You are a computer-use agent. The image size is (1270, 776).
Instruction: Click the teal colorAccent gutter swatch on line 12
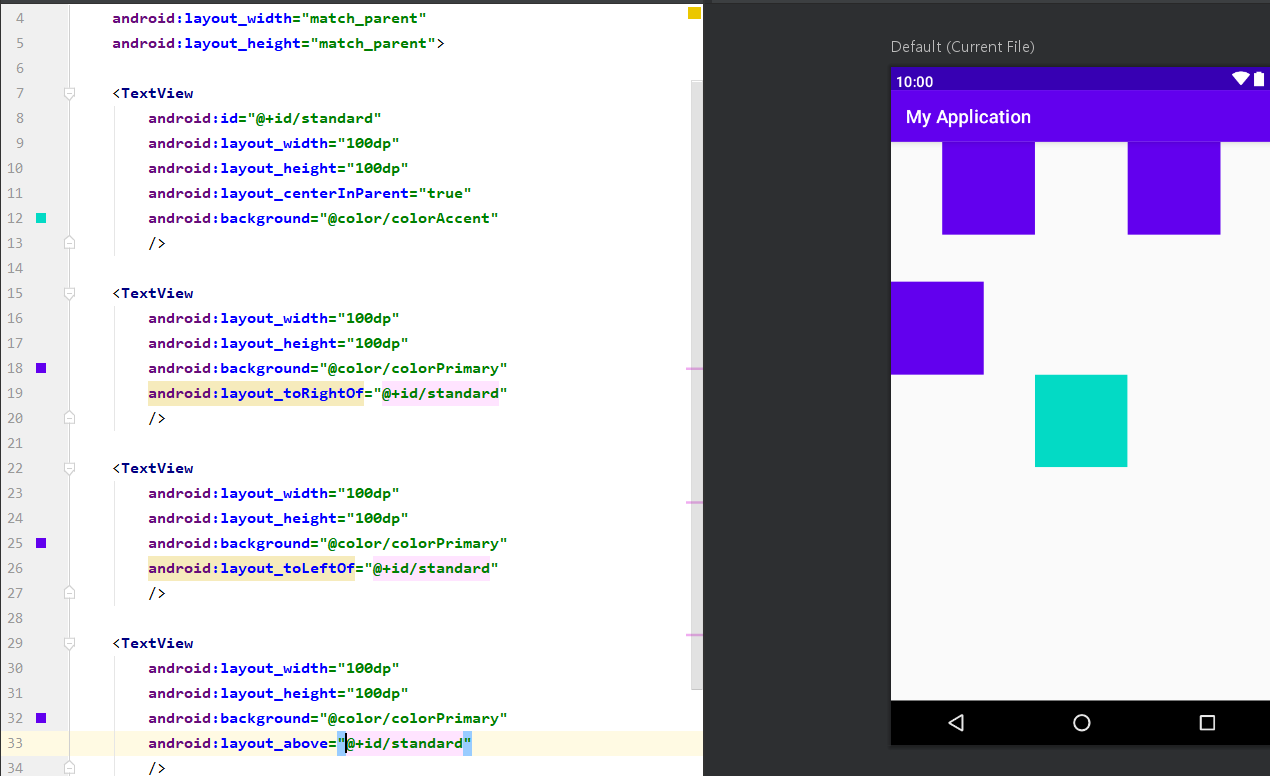[x=41, y=218]
